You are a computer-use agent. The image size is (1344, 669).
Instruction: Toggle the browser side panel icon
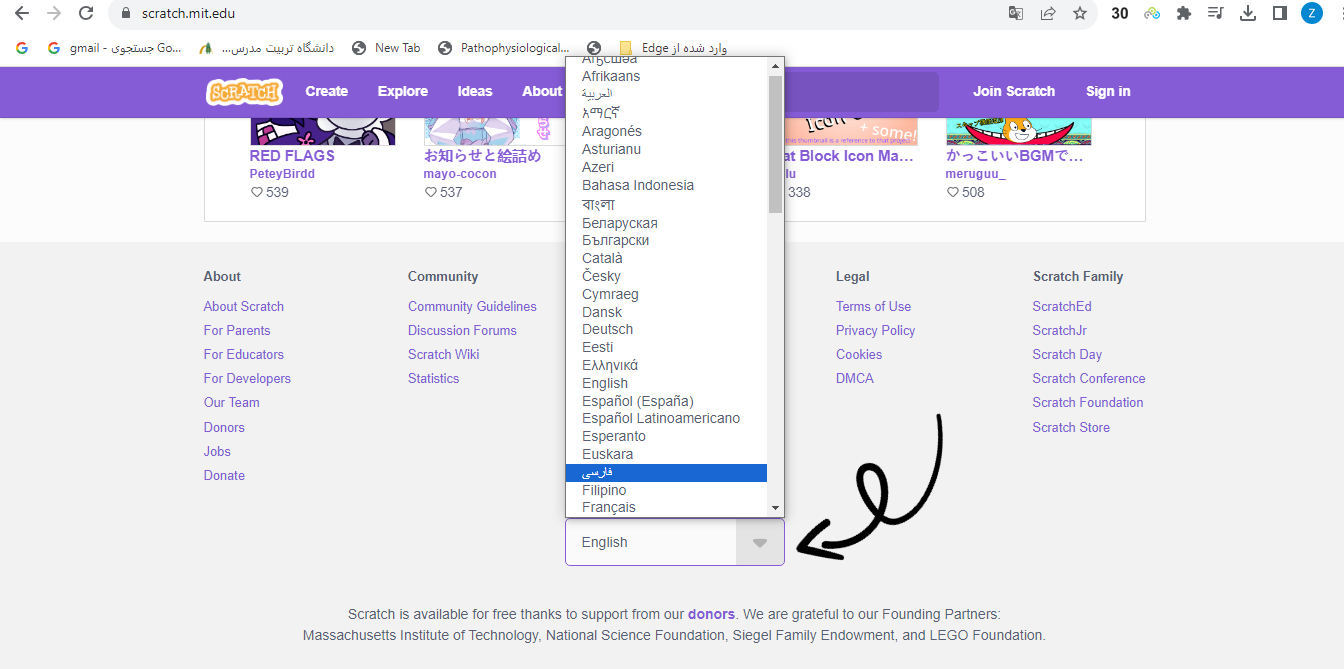[x=1279, y=14]
